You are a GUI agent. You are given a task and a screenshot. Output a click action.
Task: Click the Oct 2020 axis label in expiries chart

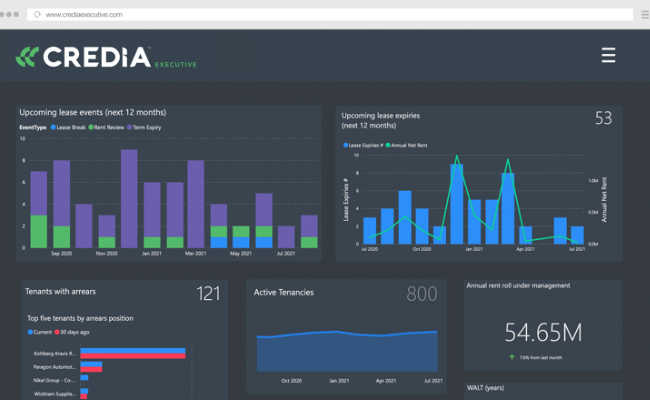tap(422, 249)
